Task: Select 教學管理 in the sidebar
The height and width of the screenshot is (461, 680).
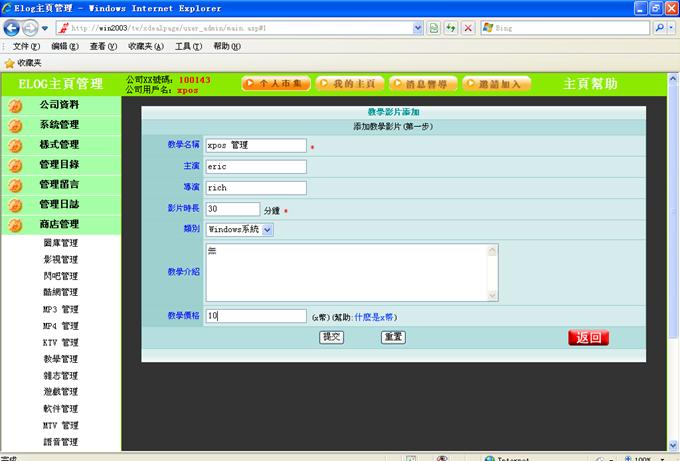Action: (60, 359)
